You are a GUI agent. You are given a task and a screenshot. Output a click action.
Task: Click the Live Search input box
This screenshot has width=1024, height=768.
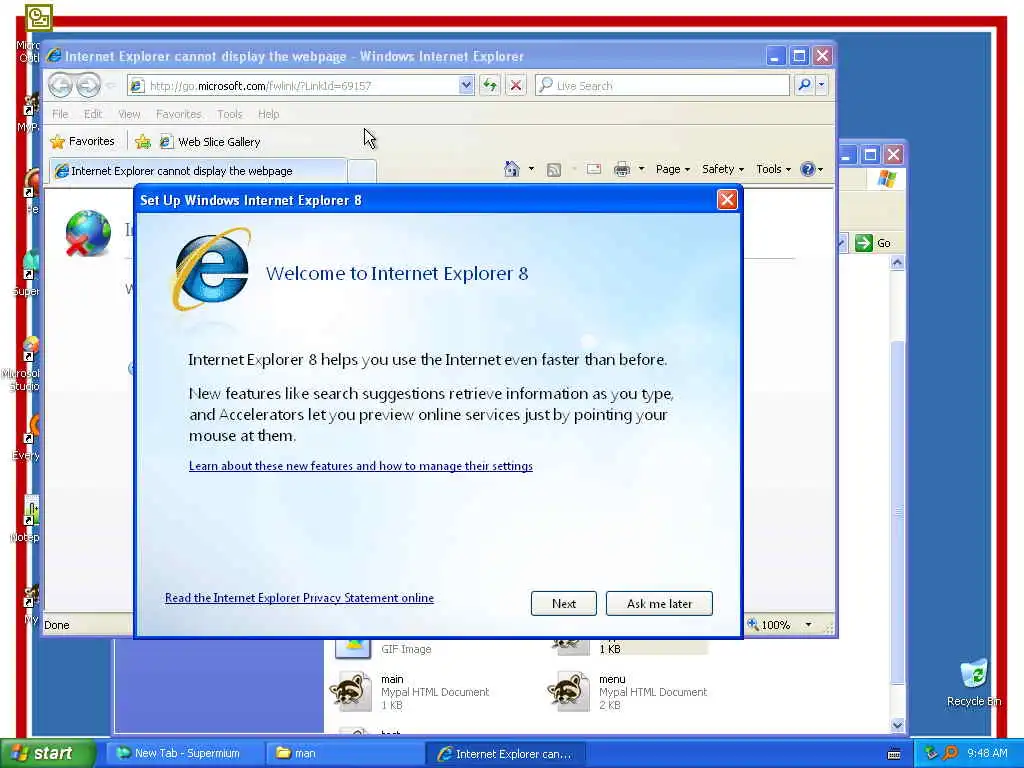tap(662, 86)
